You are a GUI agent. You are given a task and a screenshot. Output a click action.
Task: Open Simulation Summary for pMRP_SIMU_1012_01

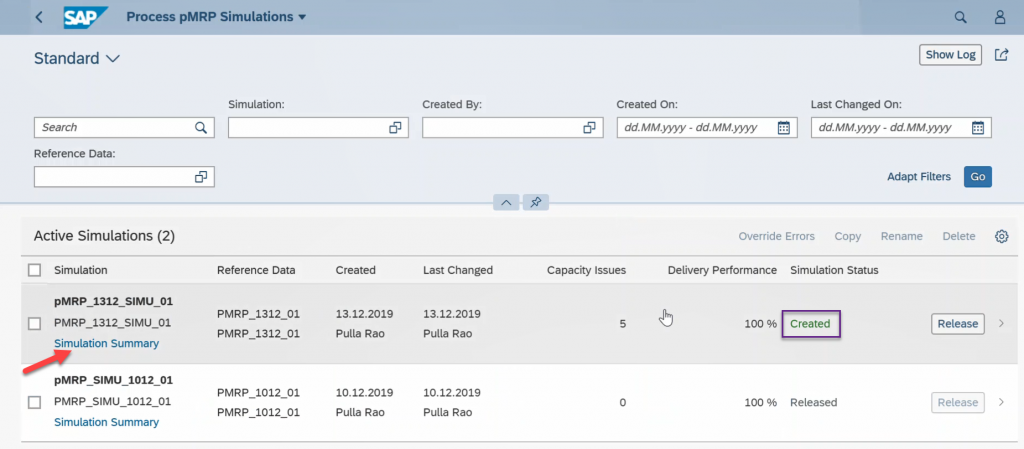106,422
